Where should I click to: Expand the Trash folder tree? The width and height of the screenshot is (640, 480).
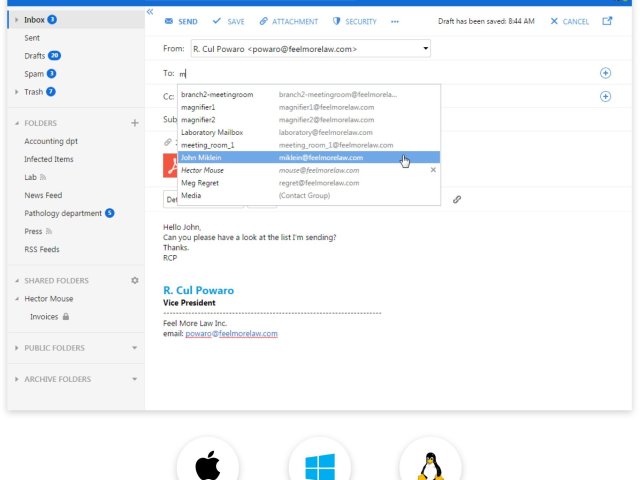tap(16, 92)
